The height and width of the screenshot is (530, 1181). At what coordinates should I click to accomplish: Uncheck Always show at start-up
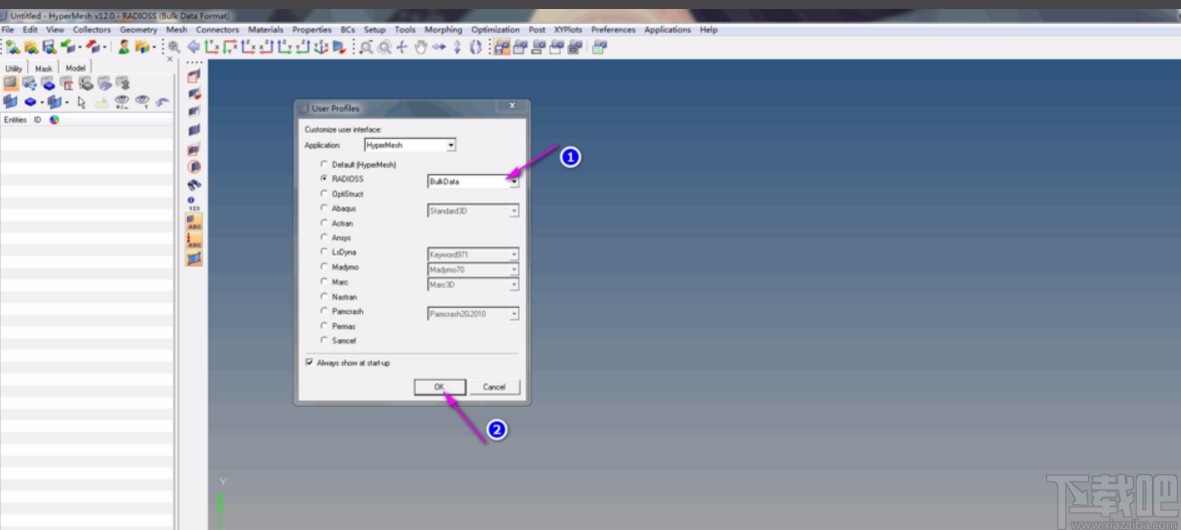(309, 363)
